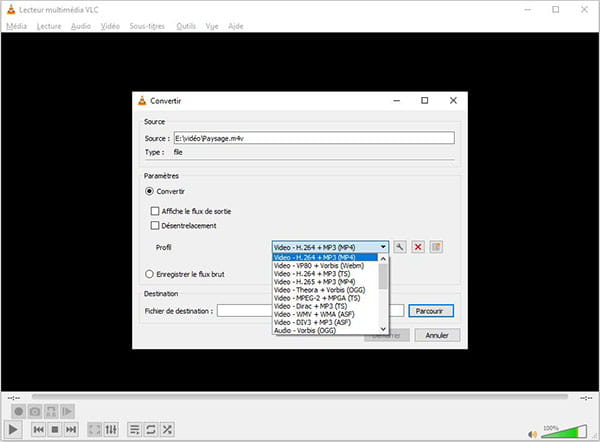Collapse the Profil dropdown combo box
This screenshot has width=600, height=442.
(x=330, y=247)
